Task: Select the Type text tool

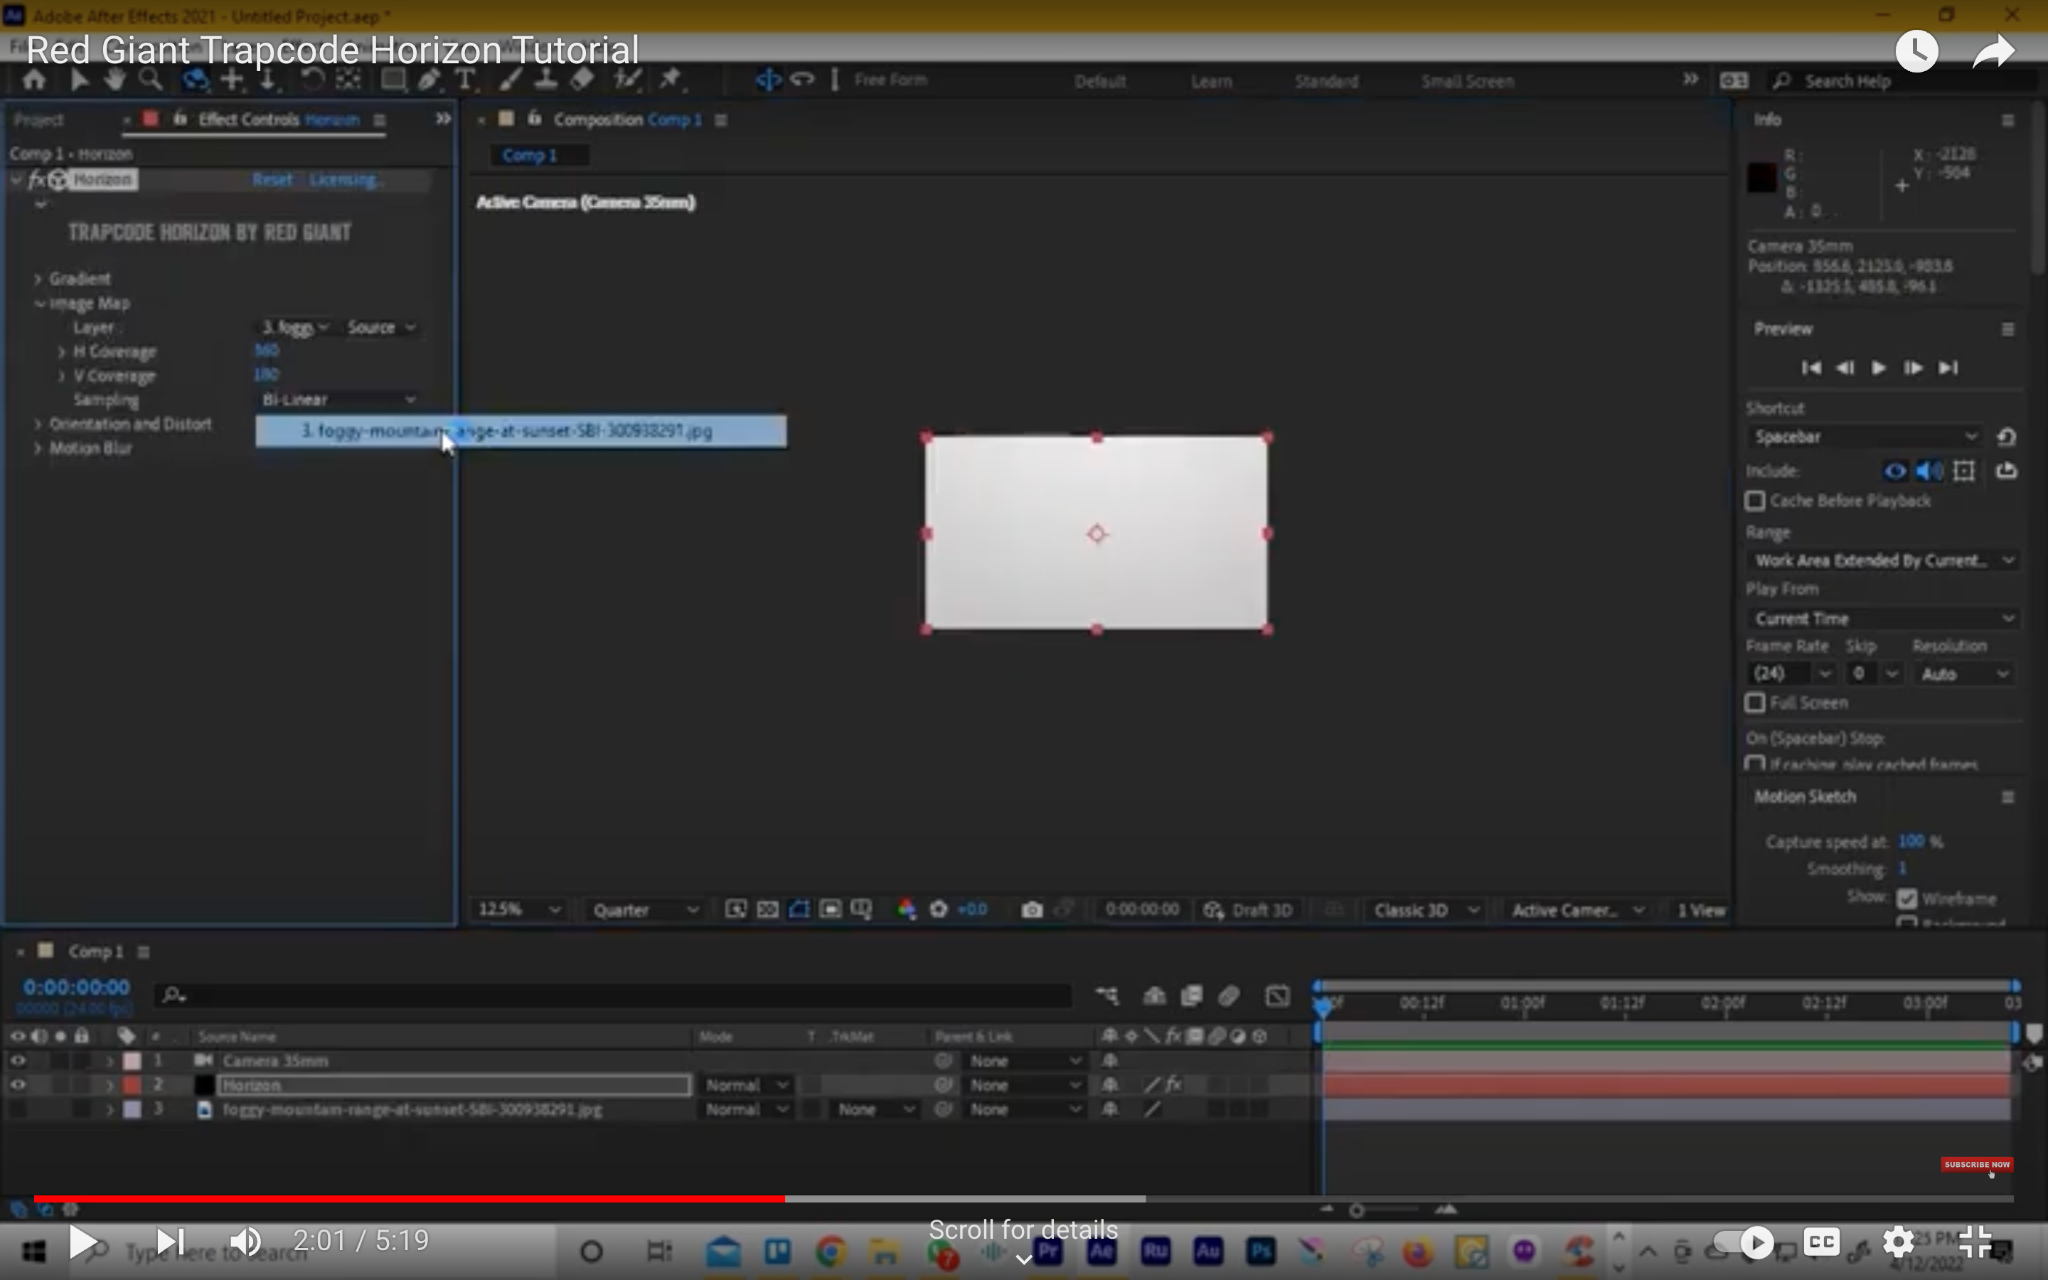Action: [464, 80]
